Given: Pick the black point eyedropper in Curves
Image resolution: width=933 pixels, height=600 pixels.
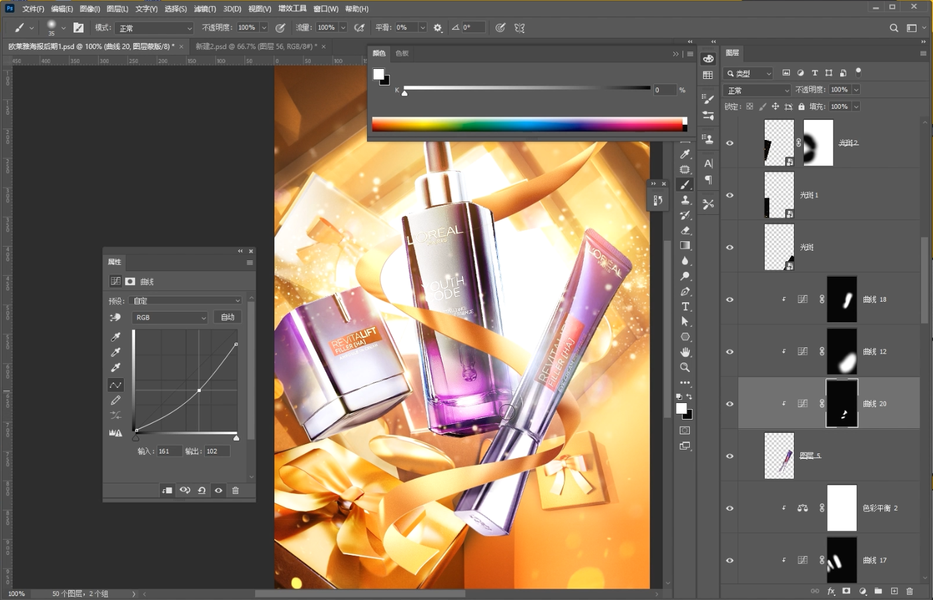Looking at the screenshot, I should point(115,337).
